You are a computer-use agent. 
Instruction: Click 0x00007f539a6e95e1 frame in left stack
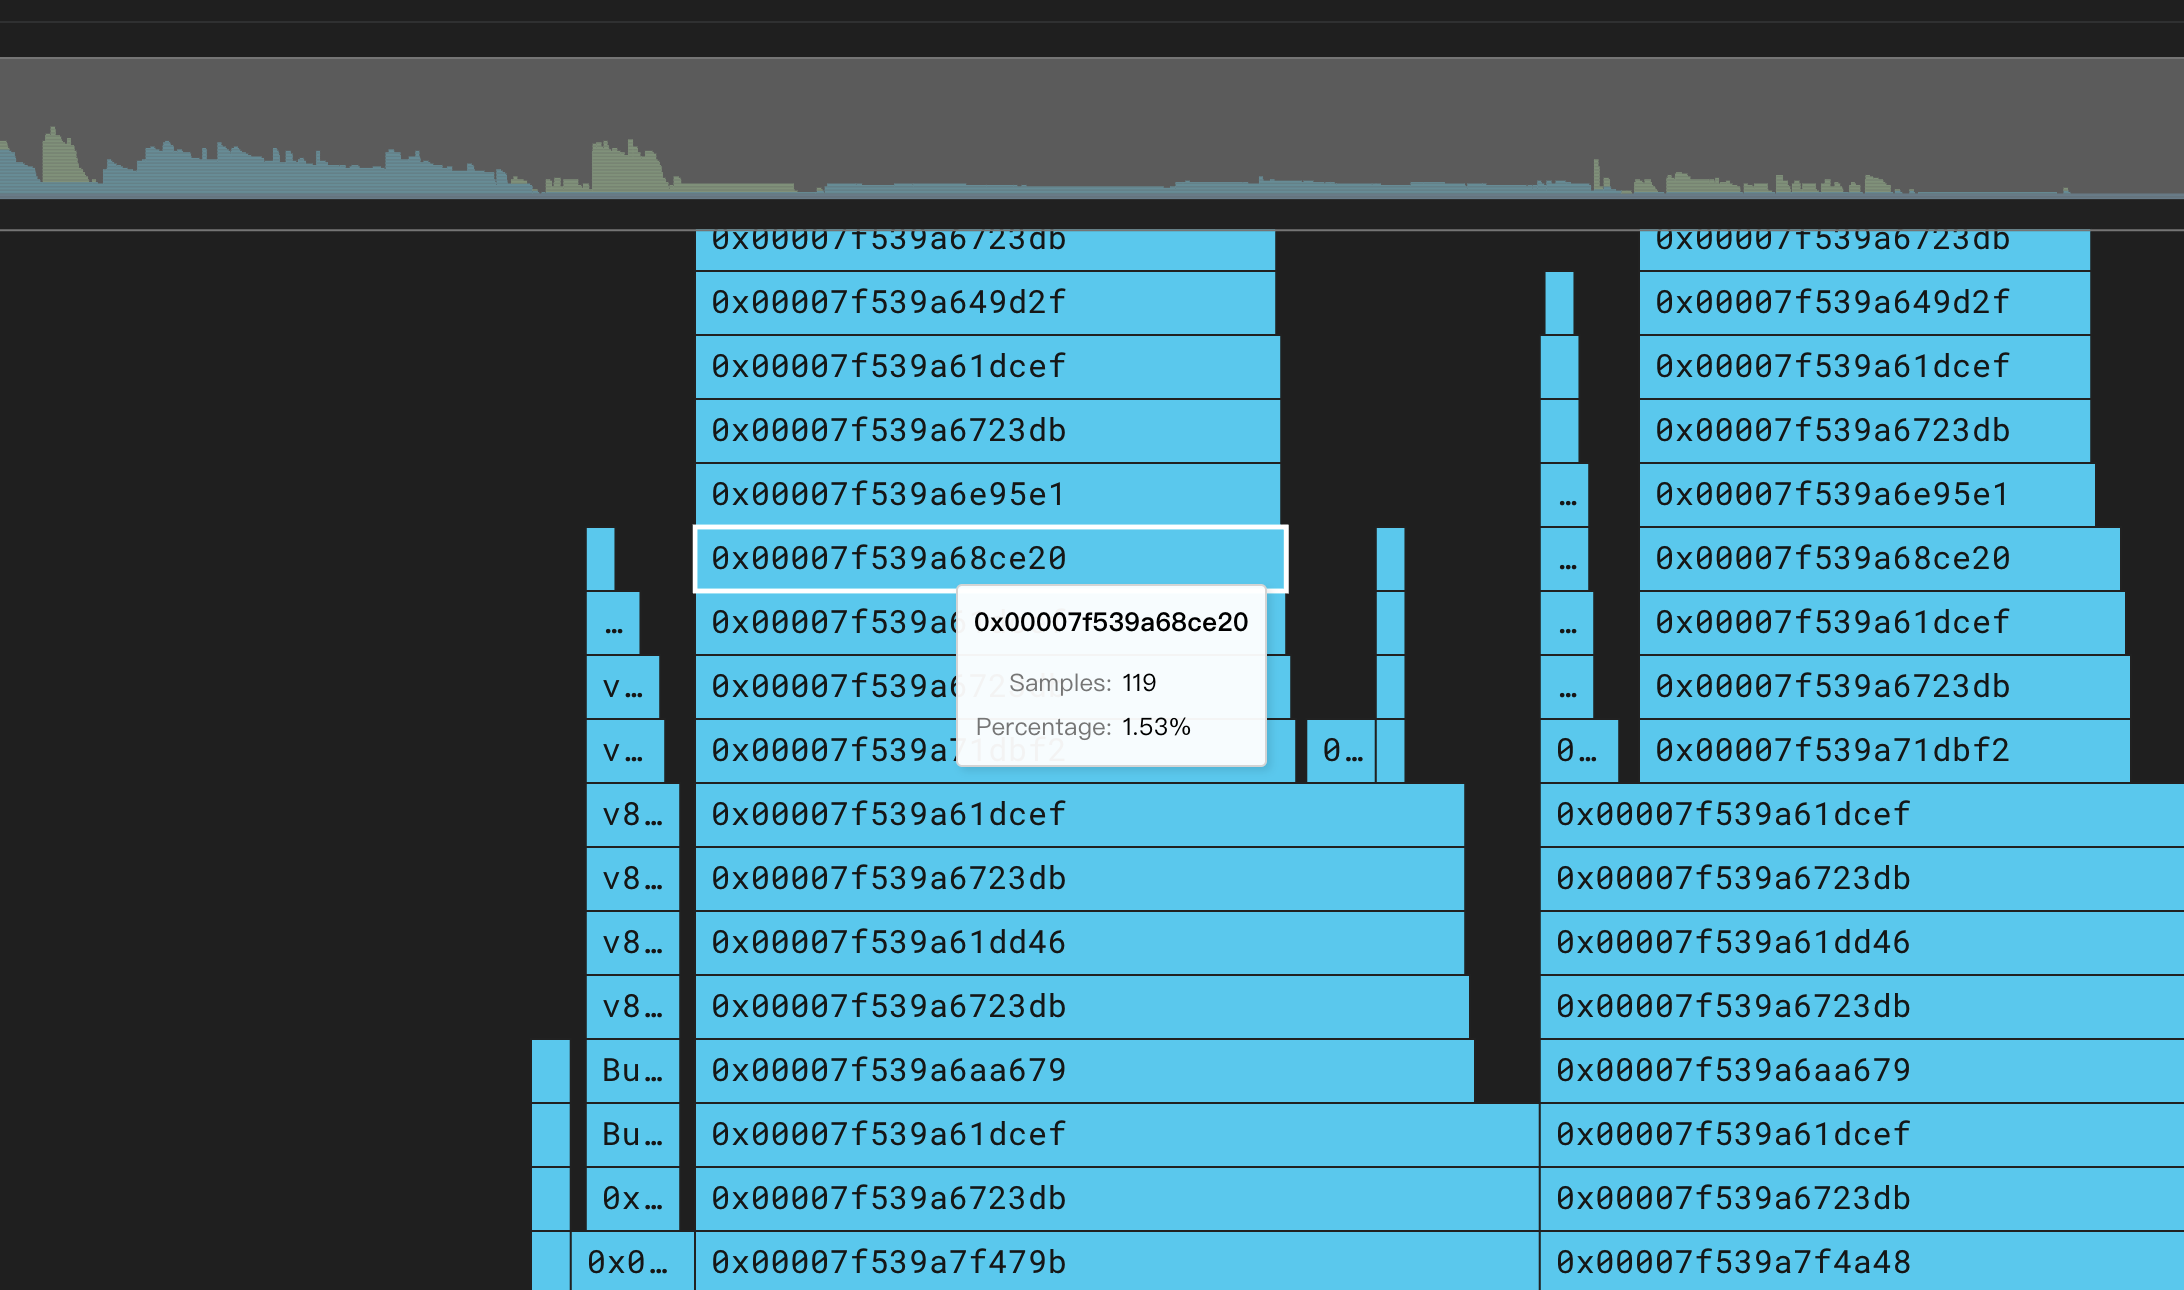coord(987,494)
